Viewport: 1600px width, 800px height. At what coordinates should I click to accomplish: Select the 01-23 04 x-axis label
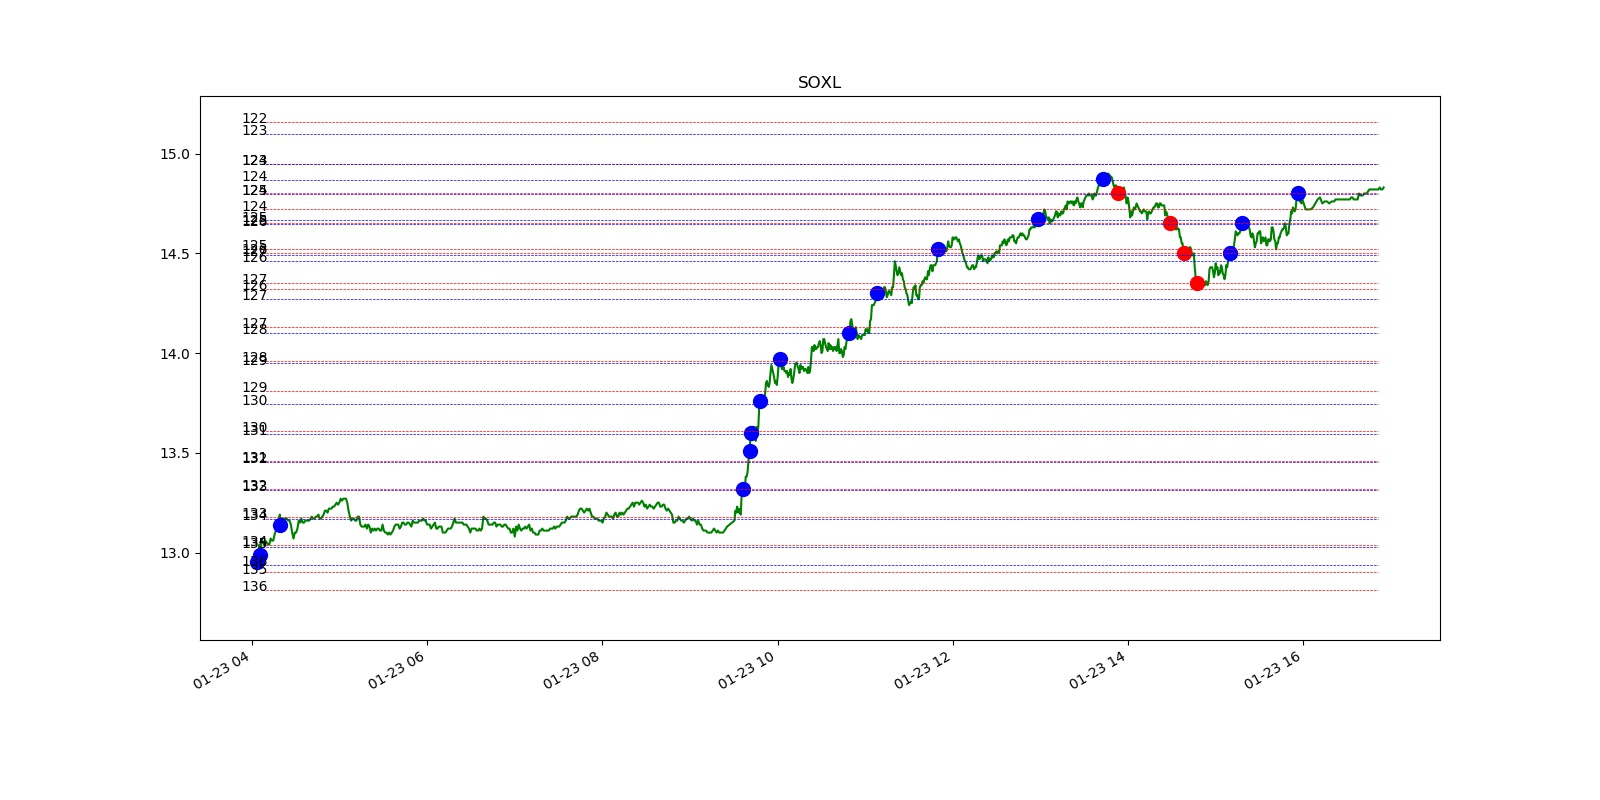(221, 670)
